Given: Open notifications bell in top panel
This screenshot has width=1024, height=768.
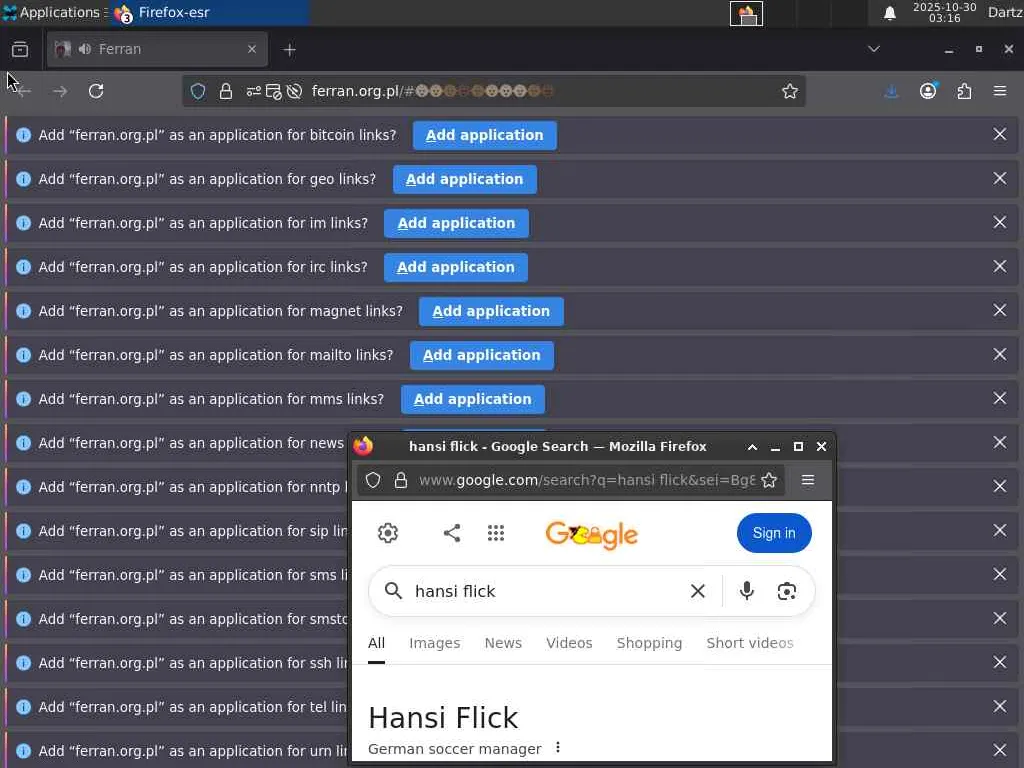Looking at the screenshot, I should click(x=889, y=13).
